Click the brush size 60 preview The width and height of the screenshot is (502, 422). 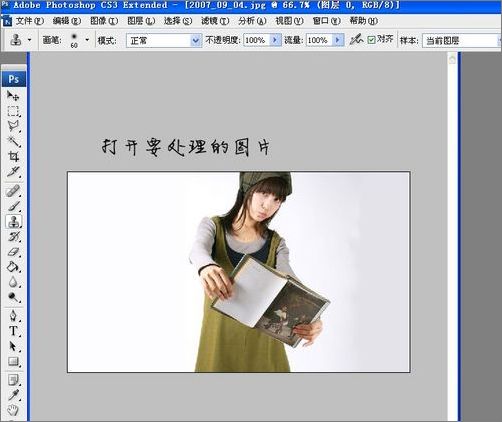(x=74, y=40)
